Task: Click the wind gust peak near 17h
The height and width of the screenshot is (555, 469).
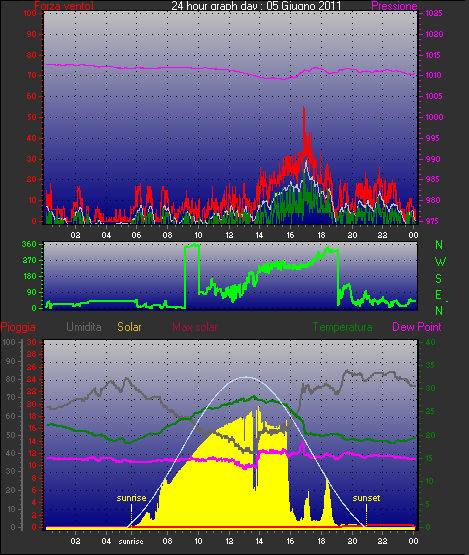Action: (304, 110)
